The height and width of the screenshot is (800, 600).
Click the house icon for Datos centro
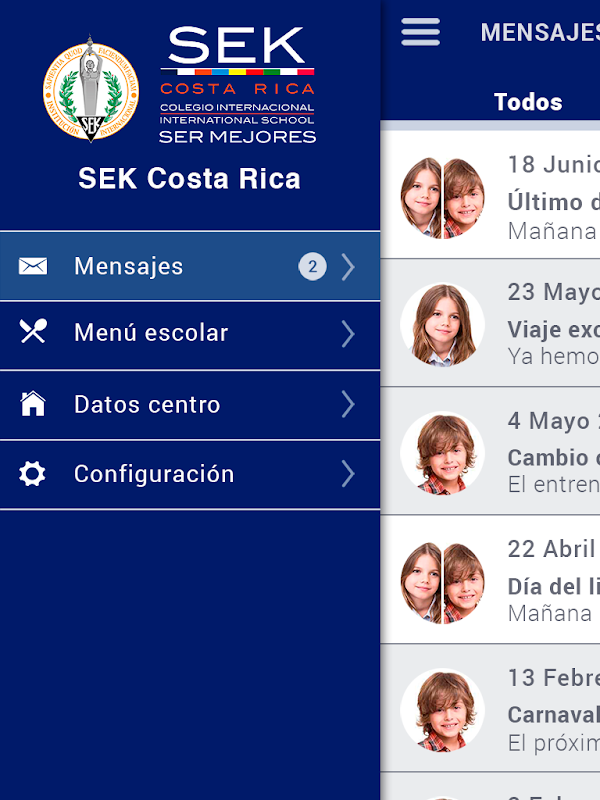[33, 404]
